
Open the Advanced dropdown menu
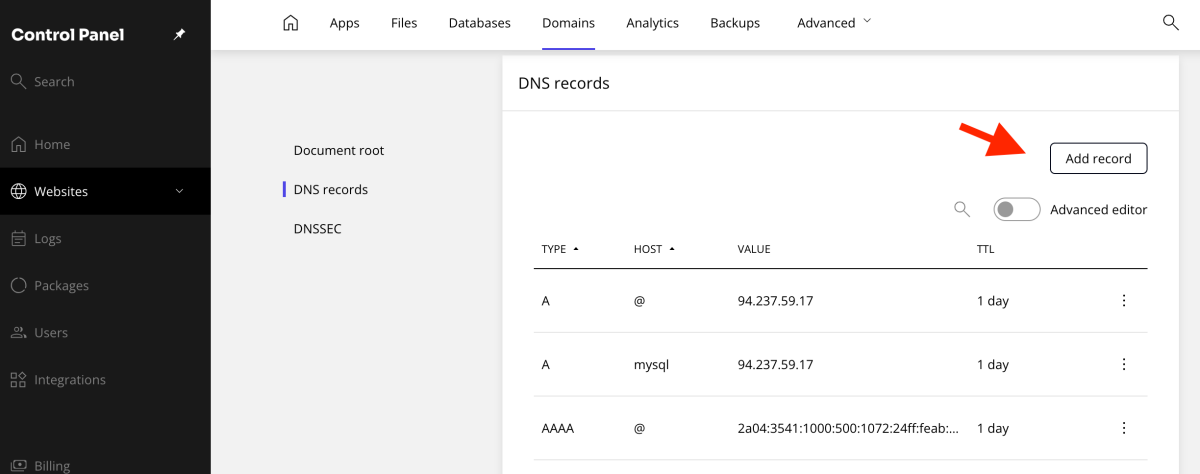click(834, 23)
